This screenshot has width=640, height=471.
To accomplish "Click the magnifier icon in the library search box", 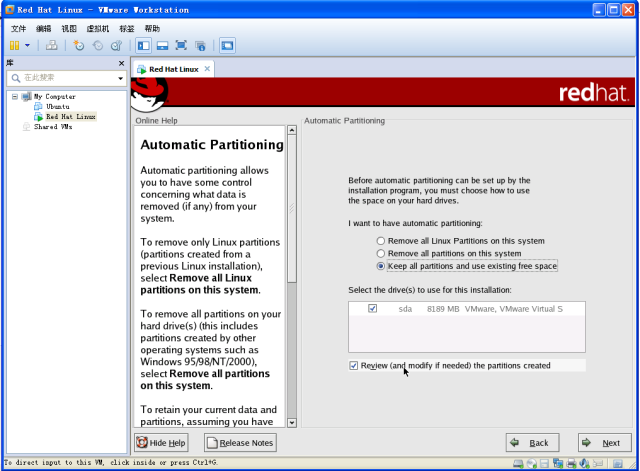I will [x=16, y=78].
